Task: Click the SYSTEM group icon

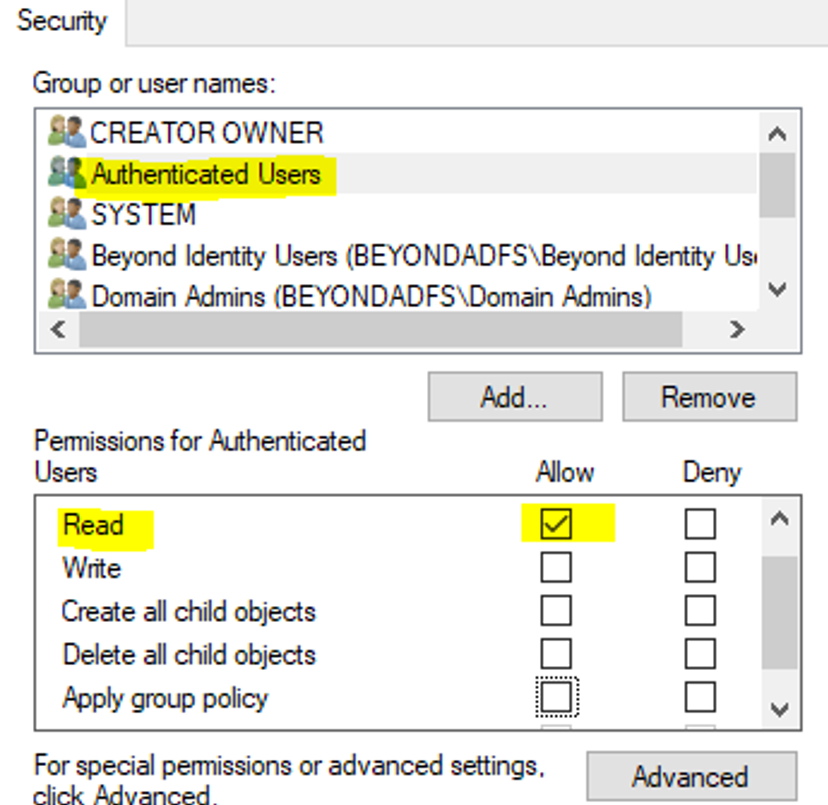Action: tap(67, 214)
